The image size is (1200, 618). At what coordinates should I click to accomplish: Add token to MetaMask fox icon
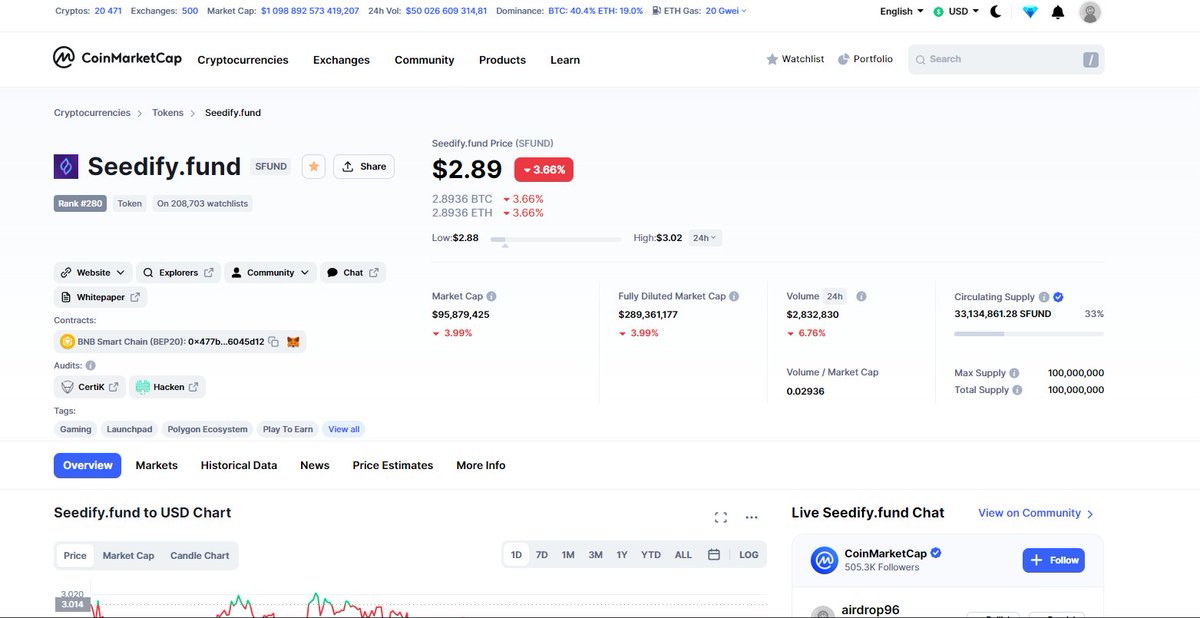click(293, 342)
